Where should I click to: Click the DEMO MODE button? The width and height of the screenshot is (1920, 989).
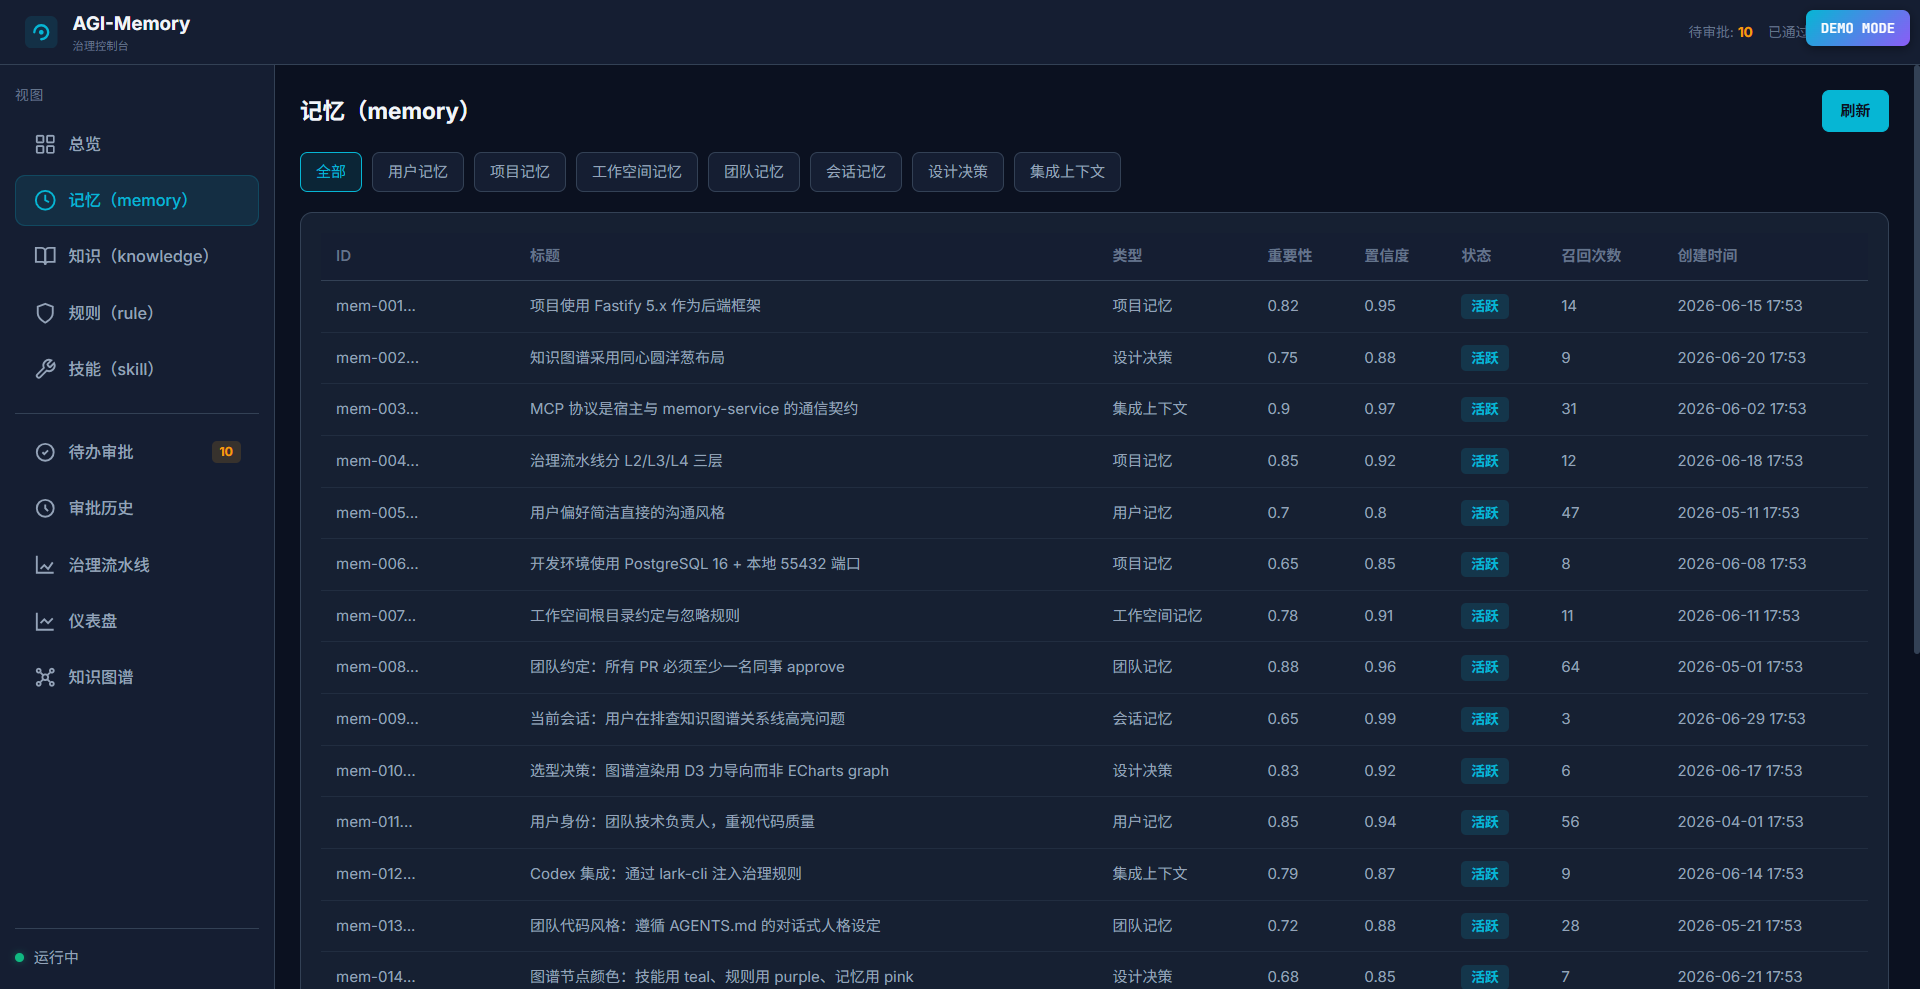tap(1858, 28)
